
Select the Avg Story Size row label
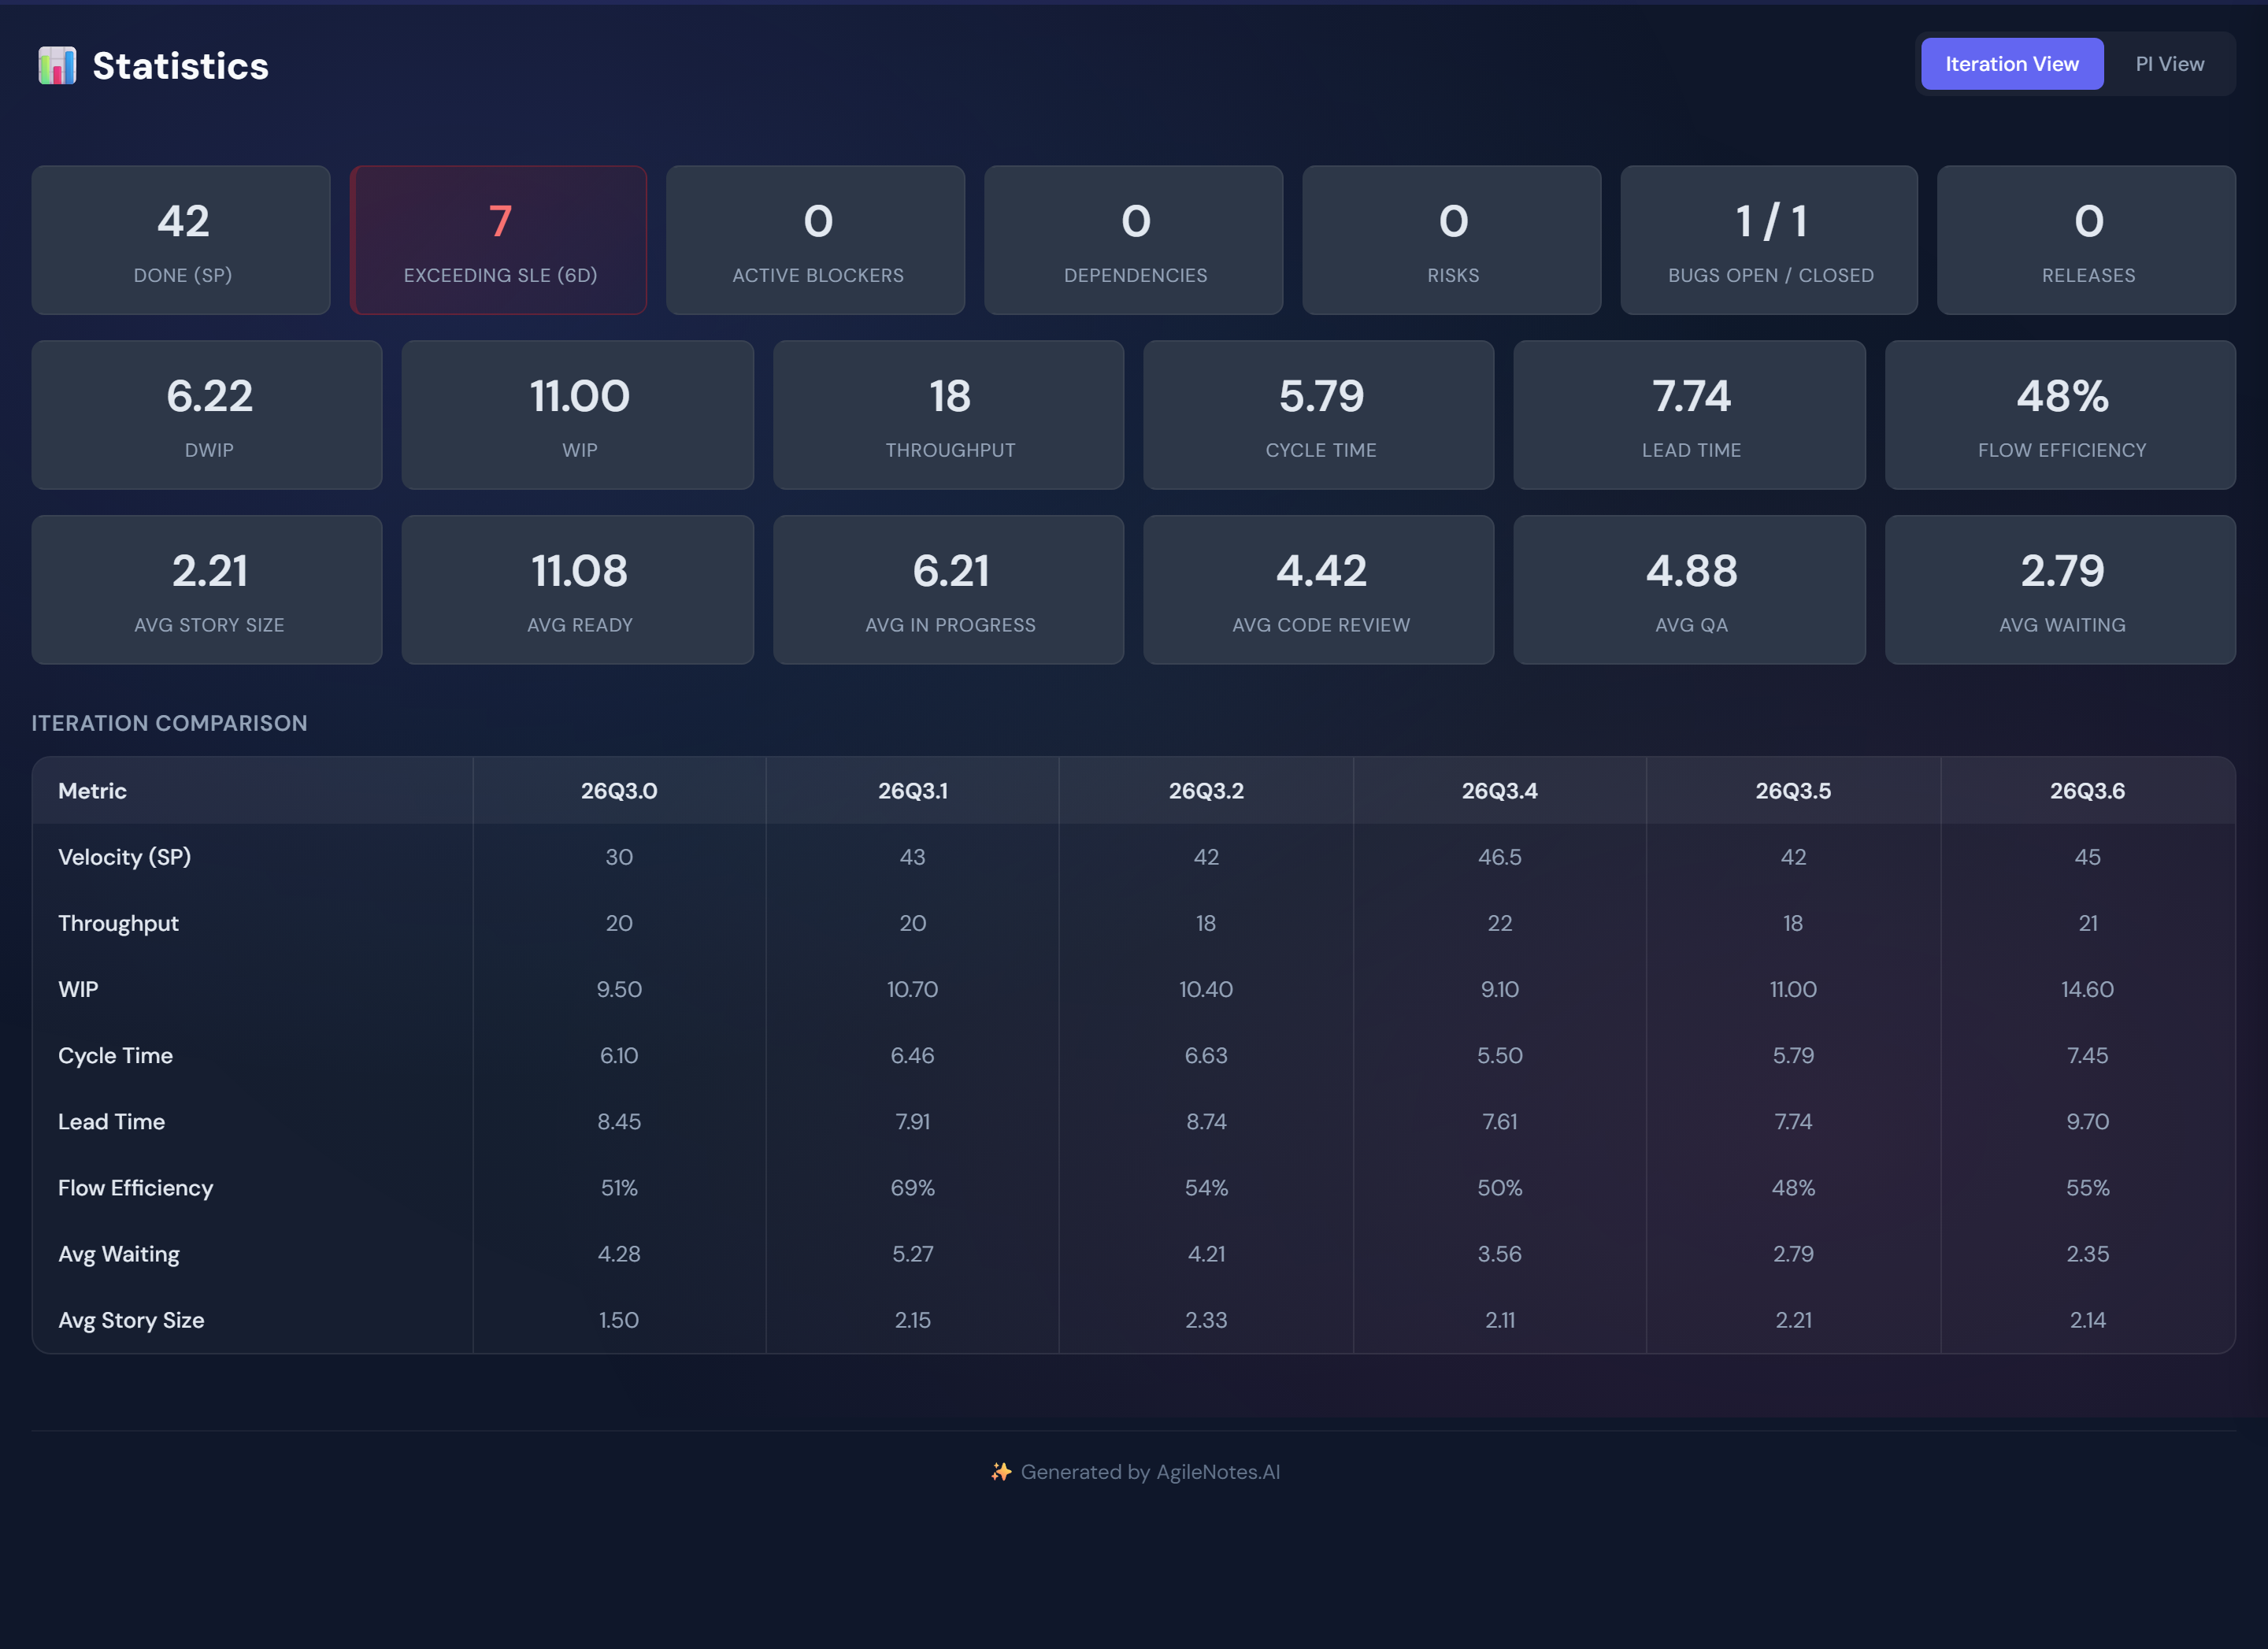pos(131,1320)
